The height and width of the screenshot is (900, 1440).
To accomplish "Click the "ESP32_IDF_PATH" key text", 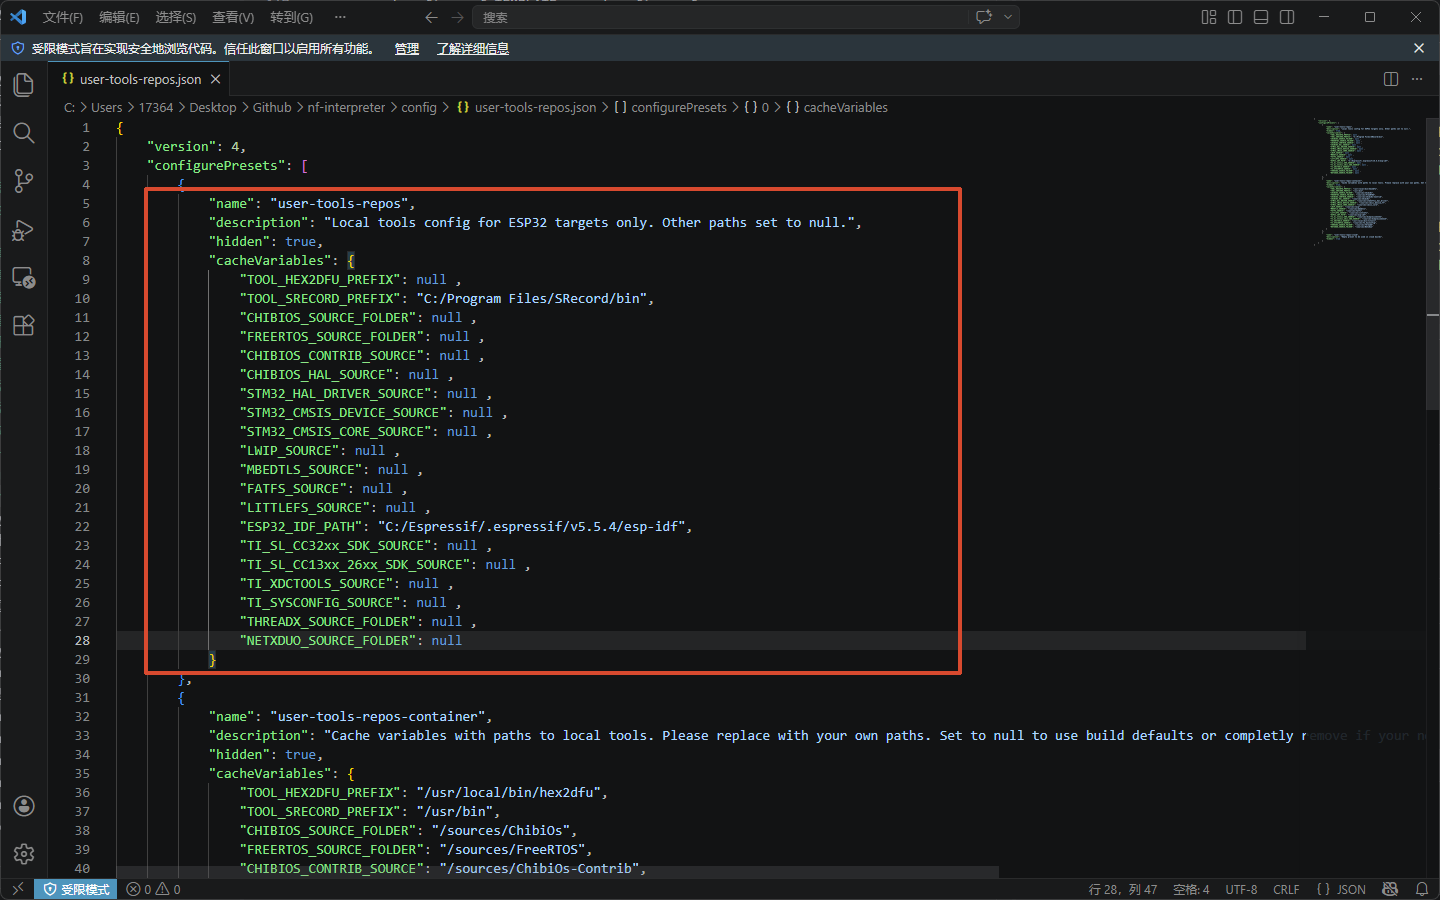I will (x=301, y=526).
